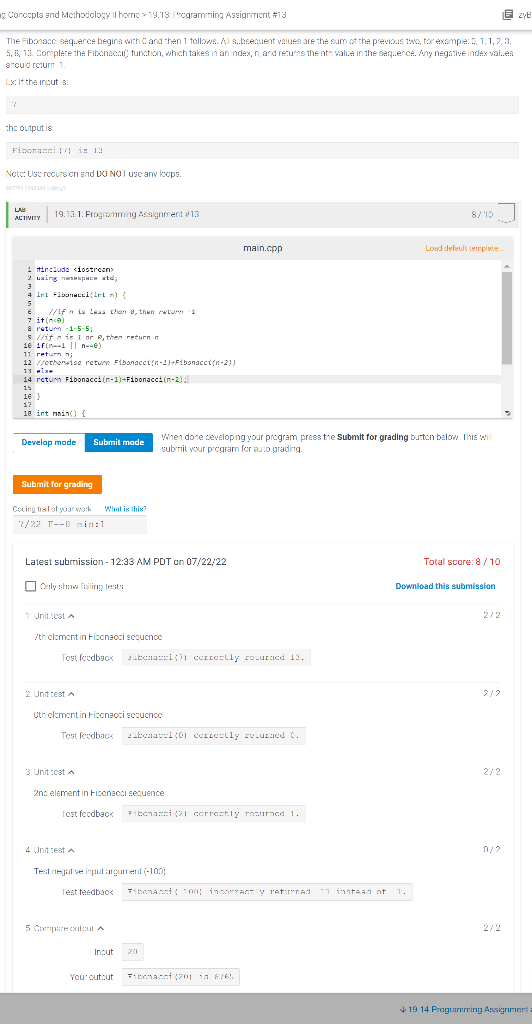
Task: Click '7th element in Fibonacci sequence' description
Action: 97,636
